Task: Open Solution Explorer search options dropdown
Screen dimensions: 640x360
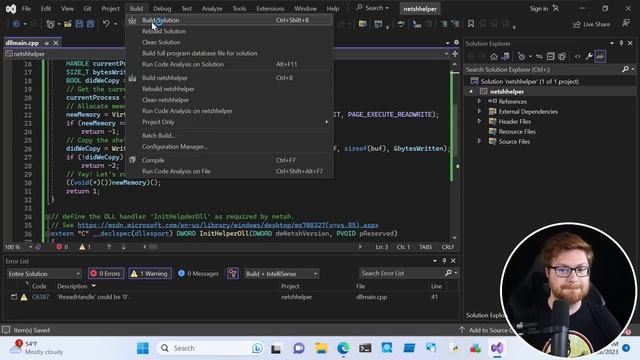Action: 633,70
